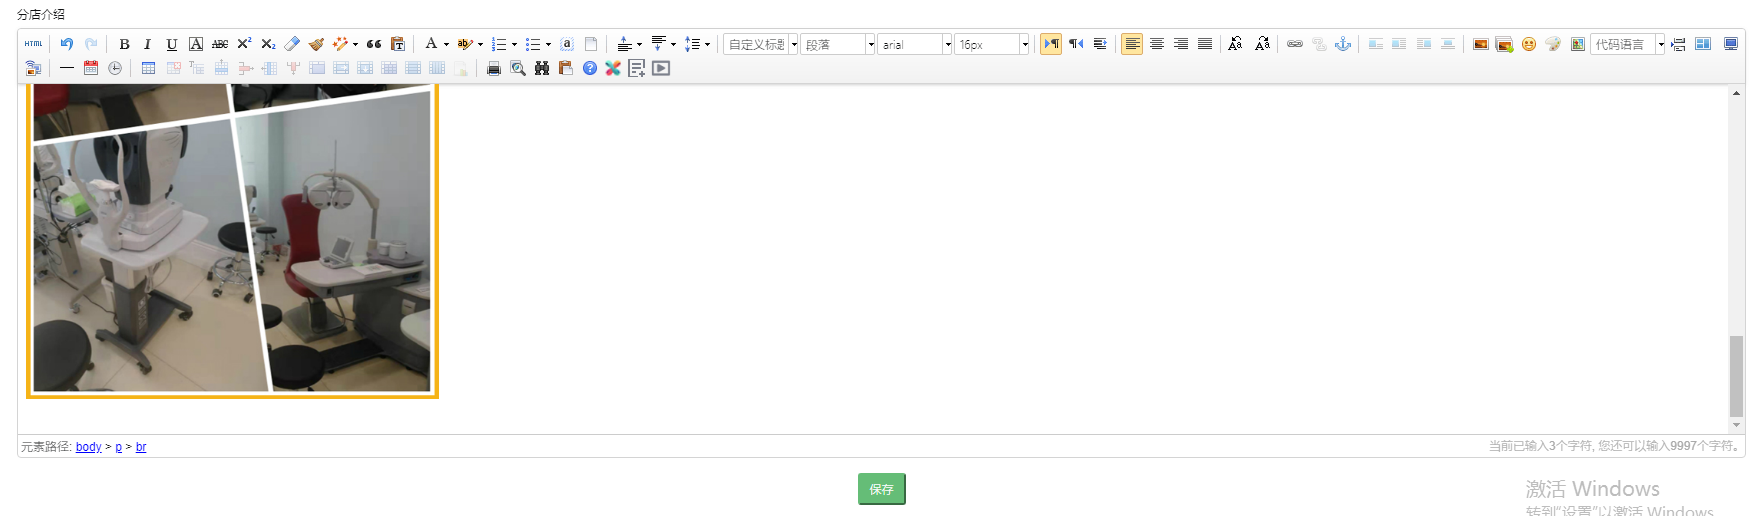This screenshot has height=516, width=1759.
Task: Toggle underline formatting
Action: tap(171, 44)
